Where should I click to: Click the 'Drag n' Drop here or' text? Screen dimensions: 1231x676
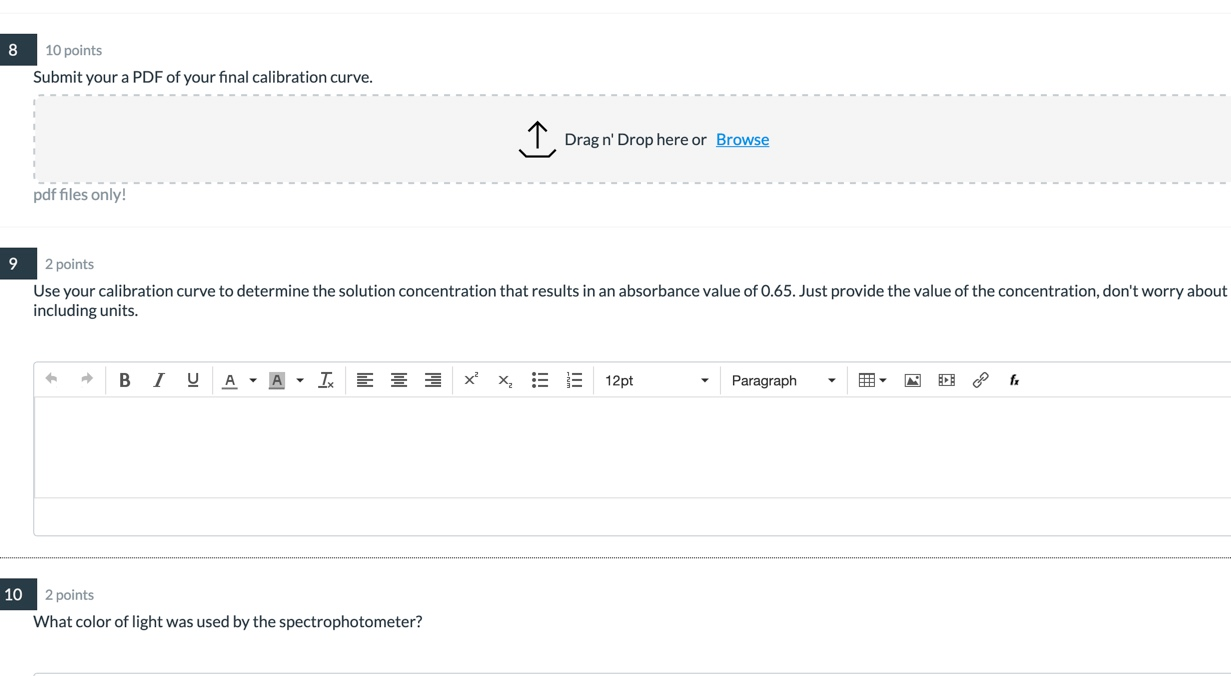[635, 139]
